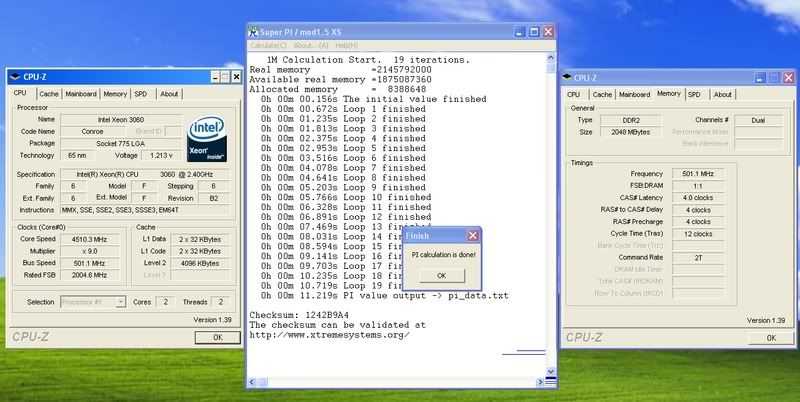Click the xtremesystems.org URL text
The image size is (800, 402).
[330, 335]
